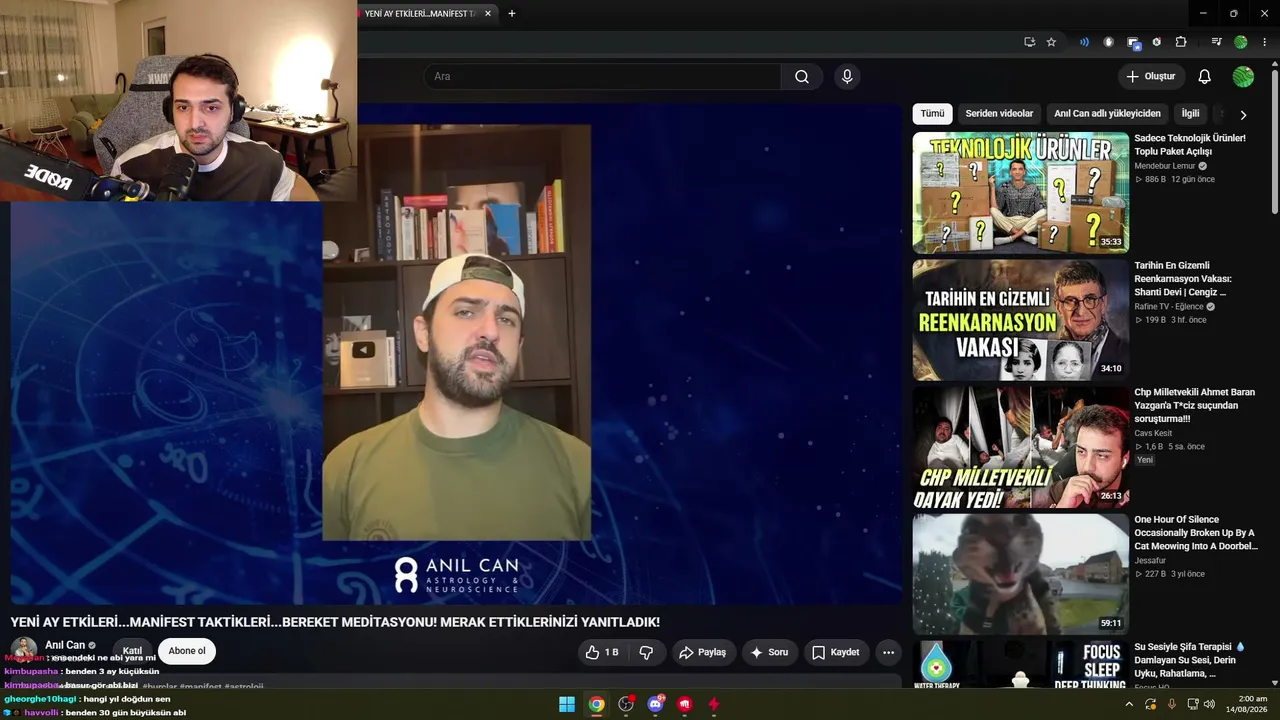Open the Teknolojik Ürünler video thumbnail
This screenshot has width=1280, height=720.
(x=1020, y=192)
